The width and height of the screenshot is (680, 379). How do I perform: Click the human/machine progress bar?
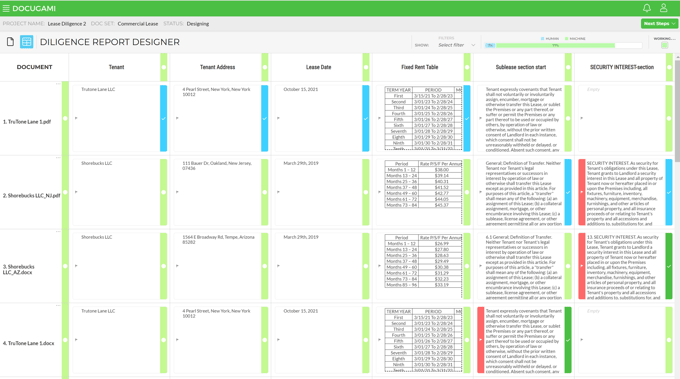[563, 45]
